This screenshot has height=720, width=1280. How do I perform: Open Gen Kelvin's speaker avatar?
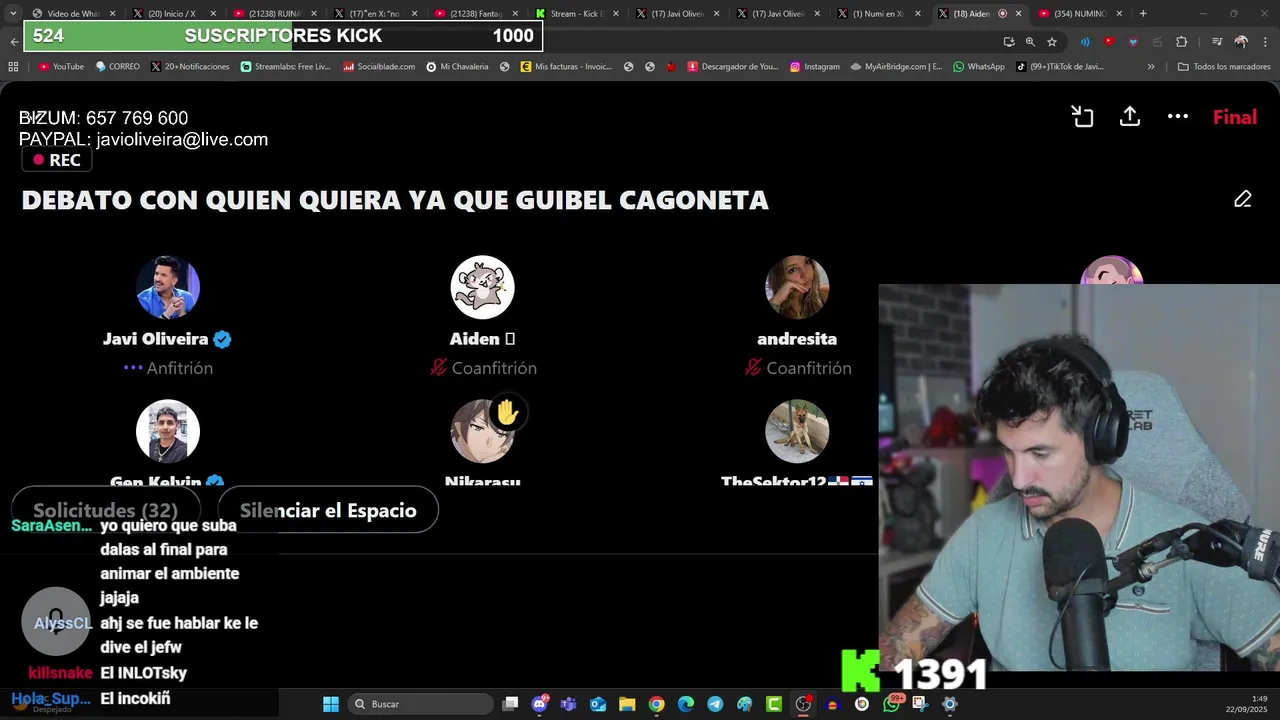click(x=168, y=431)
